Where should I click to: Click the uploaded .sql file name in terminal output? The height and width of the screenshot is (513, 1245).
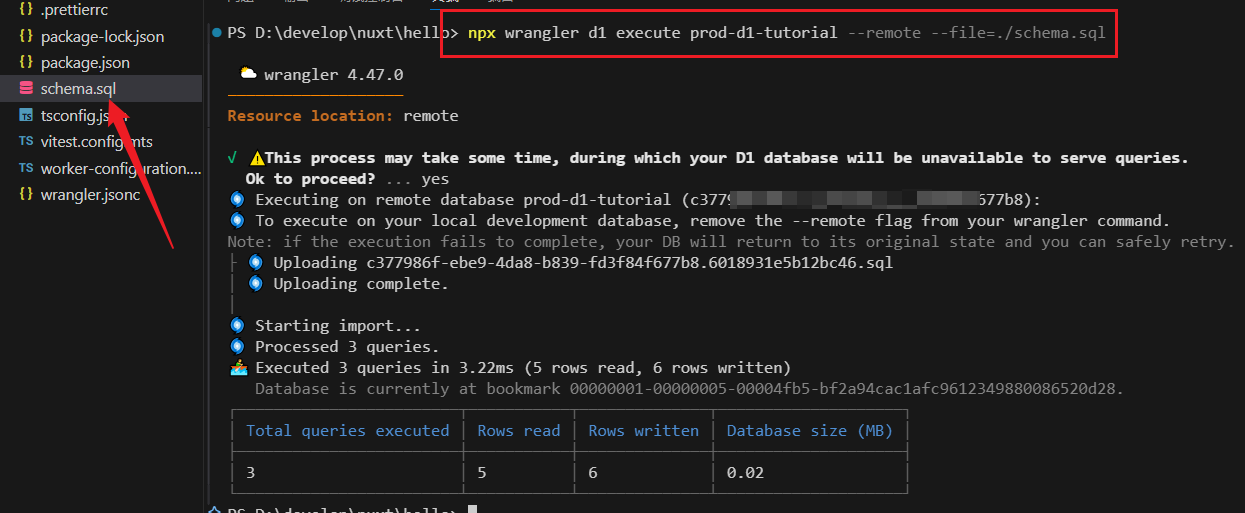pos(624,263)
